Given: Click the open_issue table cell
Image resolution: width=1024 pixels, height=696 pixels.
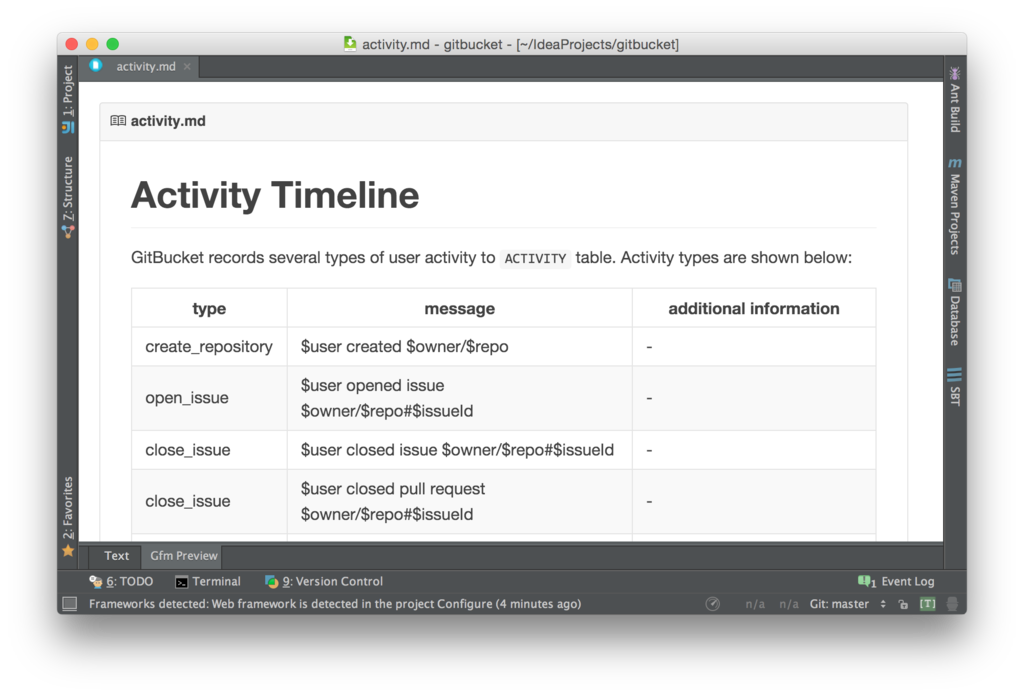Looking at the screenshot, I should pyautogui.click(x=209, y=398).
